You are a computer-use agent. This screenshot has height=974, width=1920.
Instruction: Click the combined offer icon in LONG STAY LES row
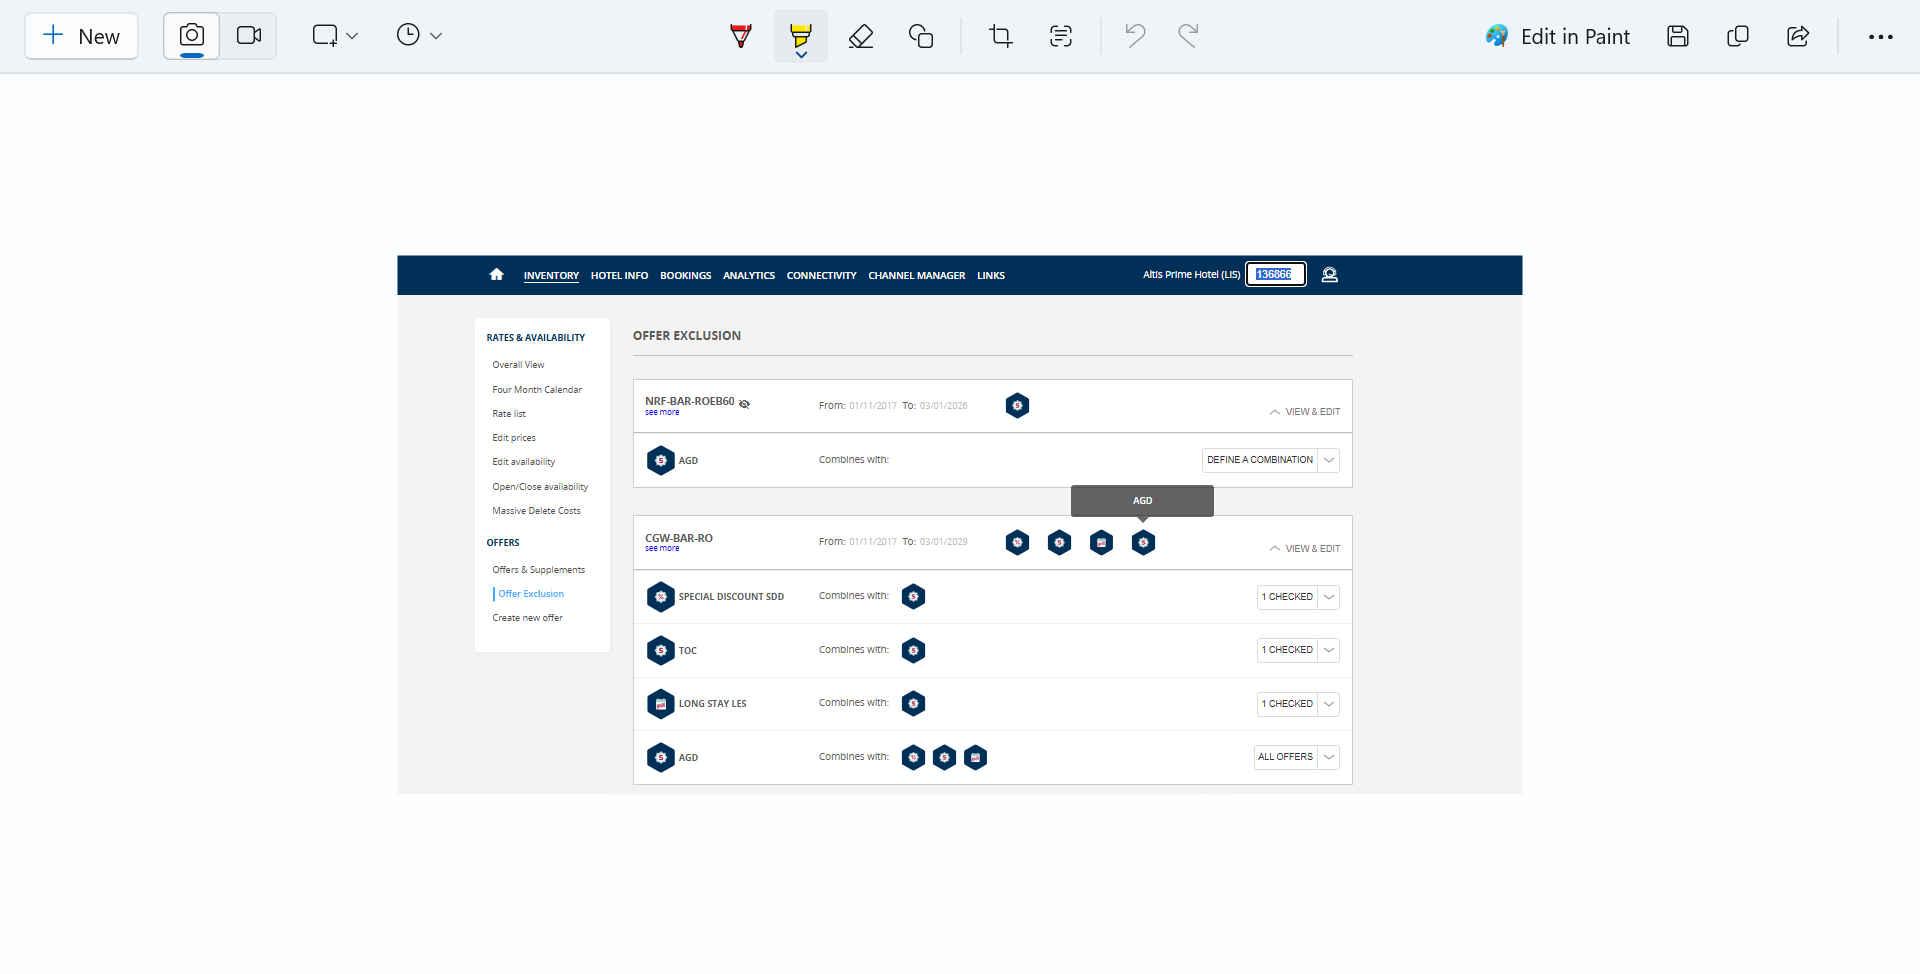coord(913,704)
